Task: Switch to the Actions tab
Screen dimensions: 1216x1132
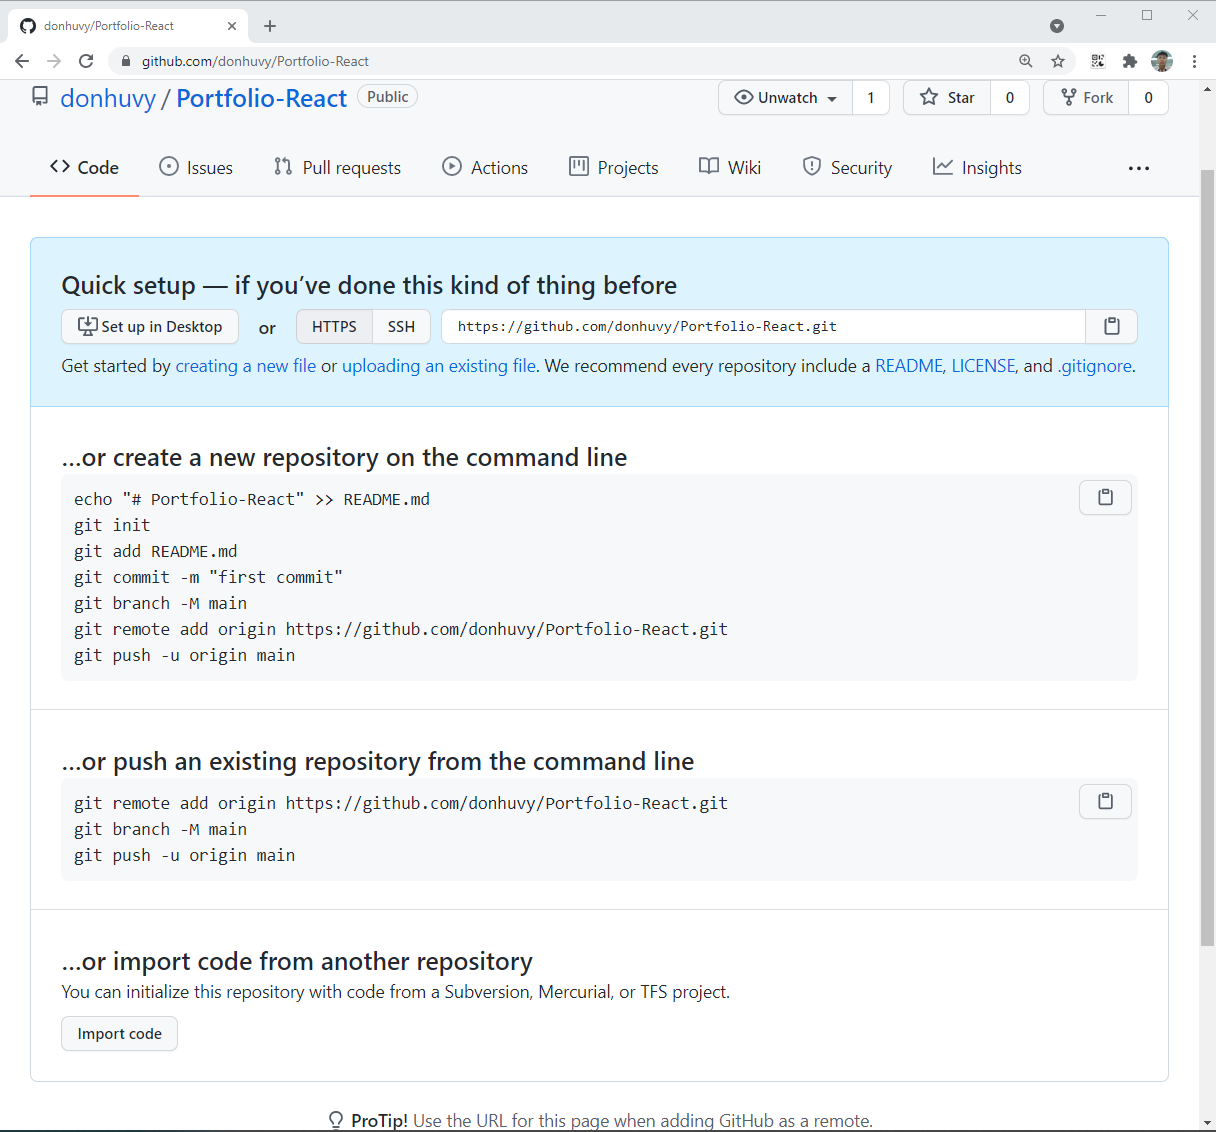Action: (x=485, y=168)
